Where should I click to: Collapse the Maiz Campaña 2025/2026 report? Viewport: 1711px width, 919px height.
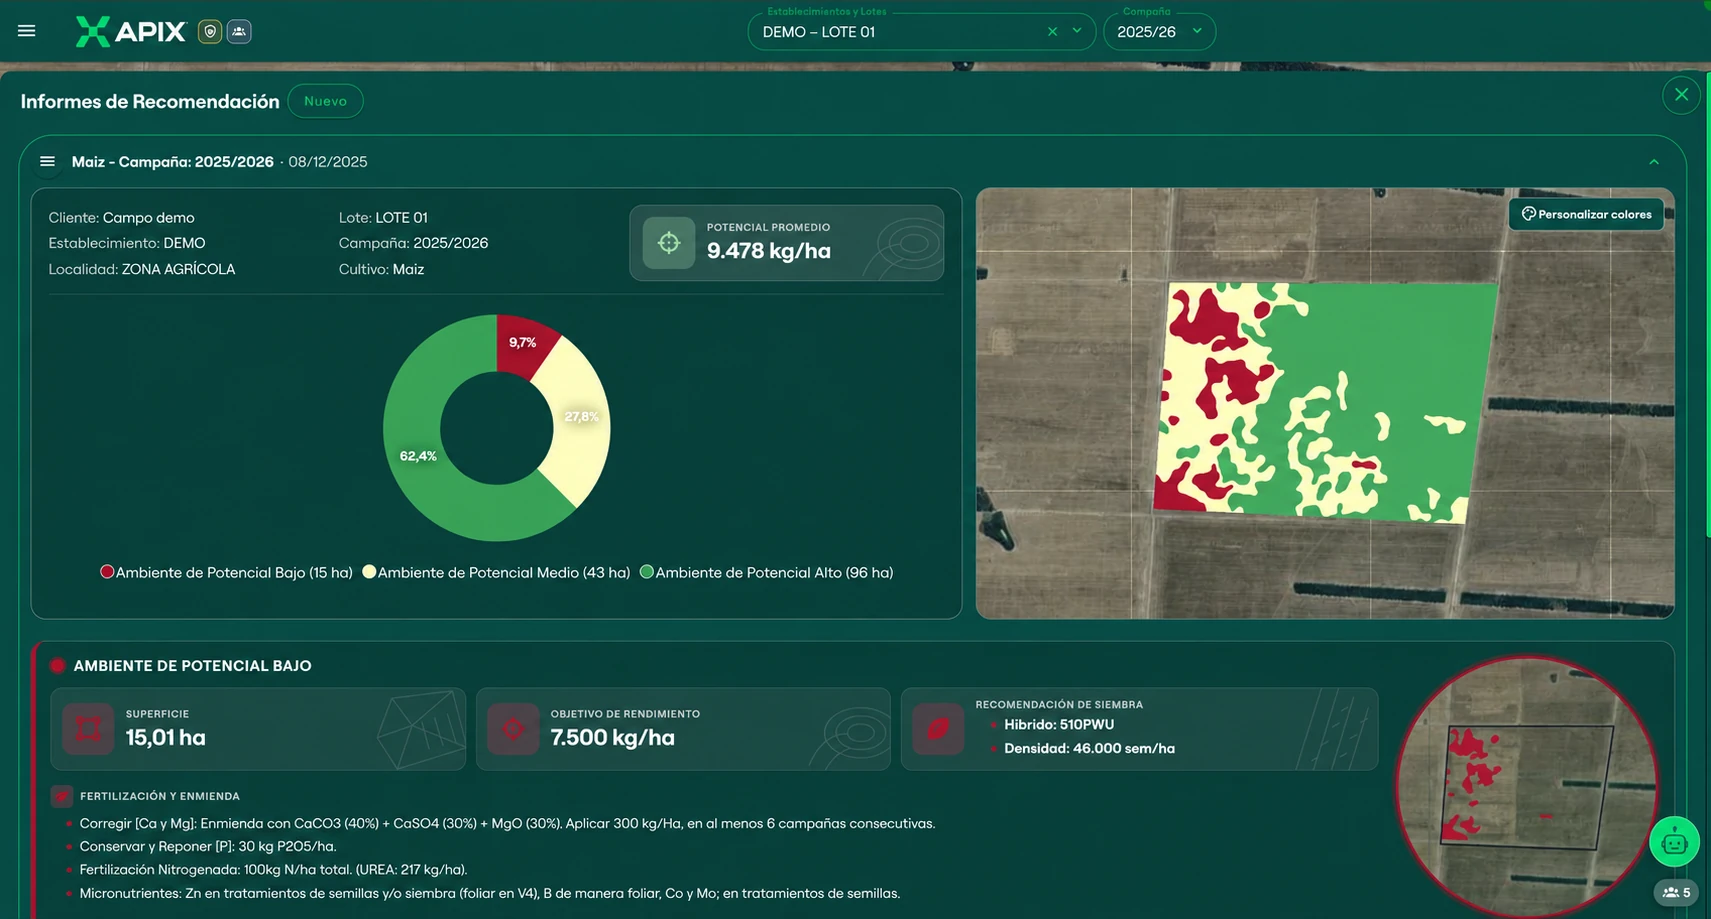(x=1654, y=162)
